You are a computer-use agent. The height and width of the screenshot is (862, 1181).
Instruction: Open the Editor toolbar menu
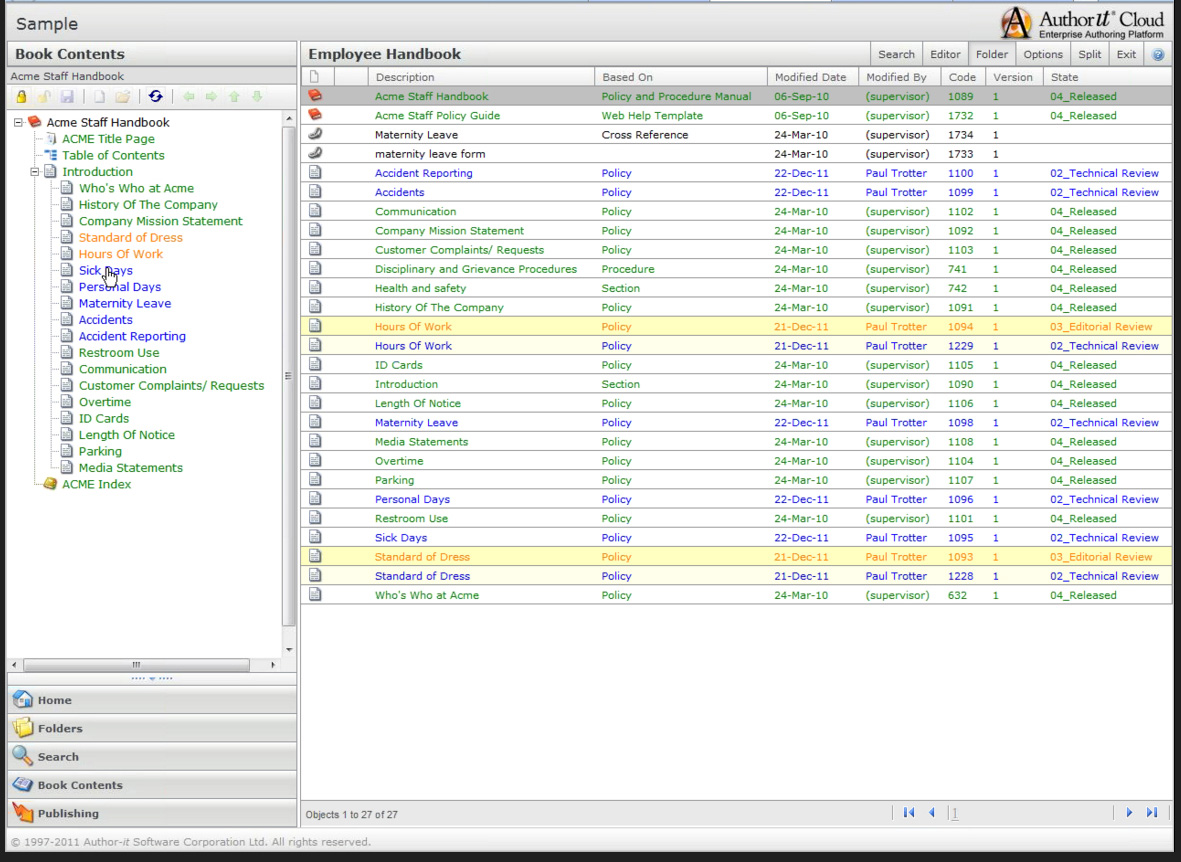[944, 54]
